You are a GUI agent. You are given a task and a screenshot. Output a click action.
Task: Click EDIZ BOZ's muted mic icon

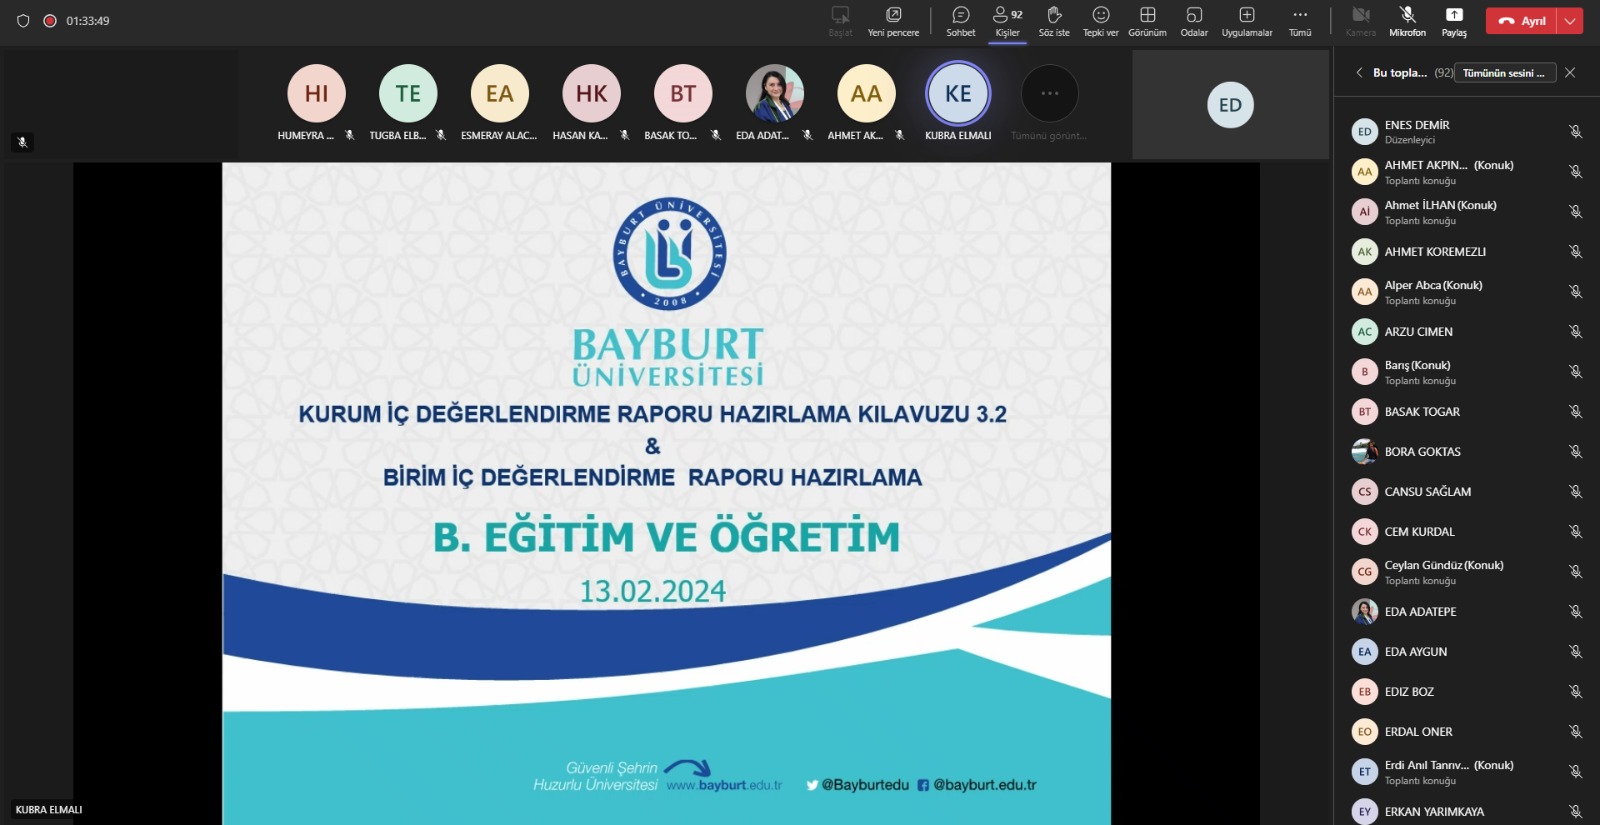pyautogui.click(x=1575, y=692)
